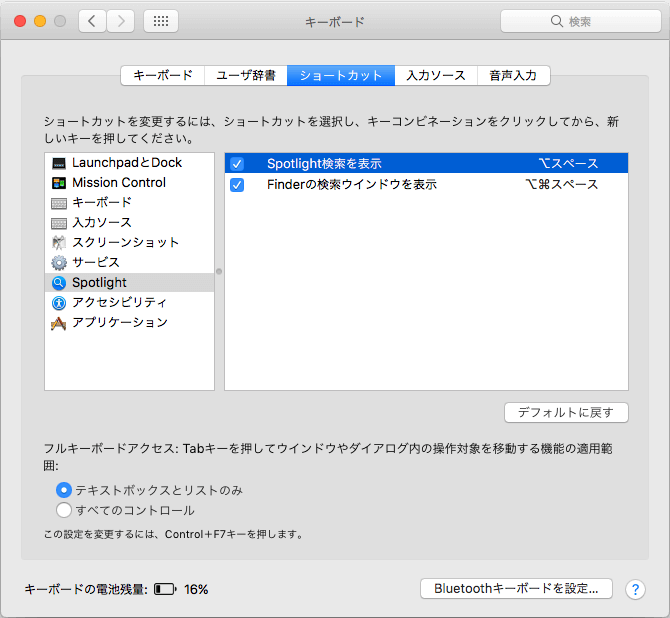Viewport: 670px width, 618px height.
Task: Select the ショートカット tab
Action: click(x=341, y=76)
